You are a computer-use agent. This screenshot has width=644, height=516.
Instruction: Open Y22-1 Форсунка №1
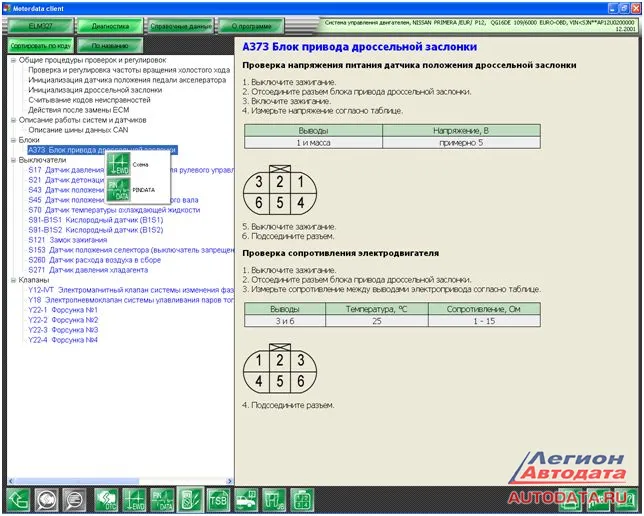point(63,310)
